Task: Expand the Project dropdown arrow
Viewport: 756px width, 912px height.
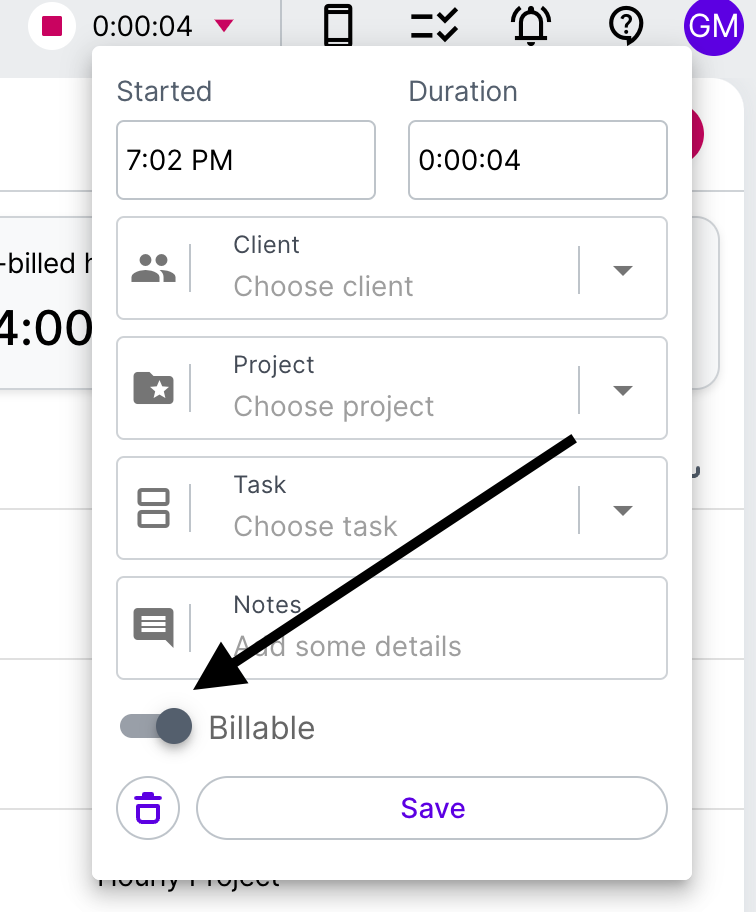Action: click(x=623, y=390)
